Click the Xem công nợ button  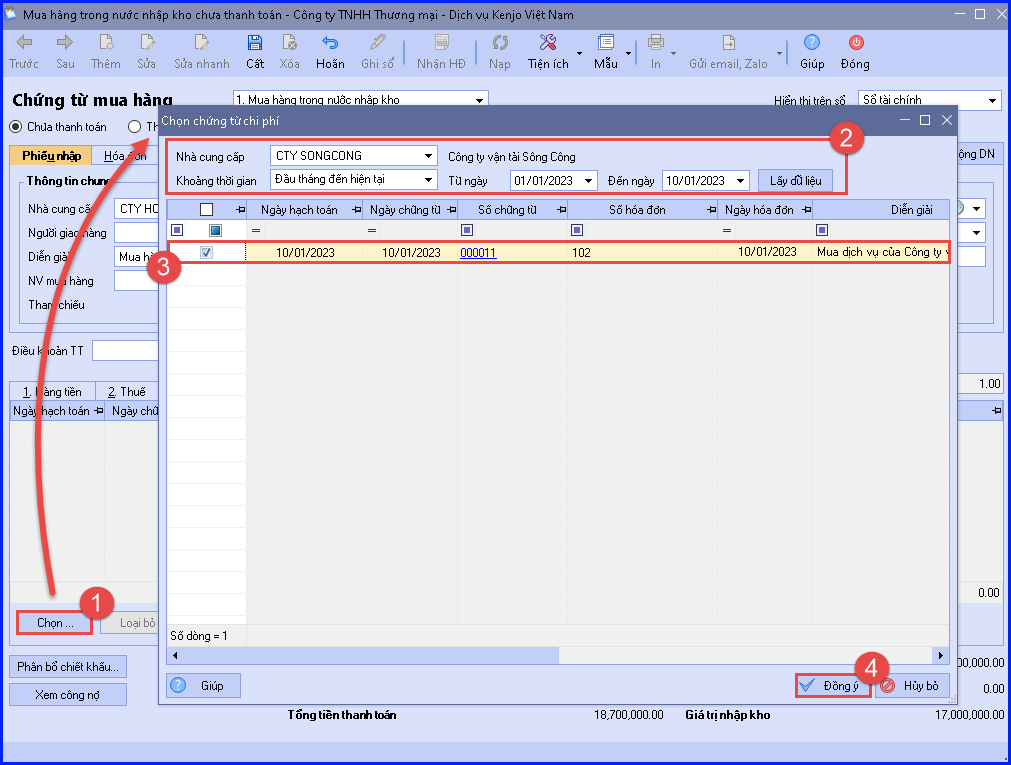(x=68, y=695)
